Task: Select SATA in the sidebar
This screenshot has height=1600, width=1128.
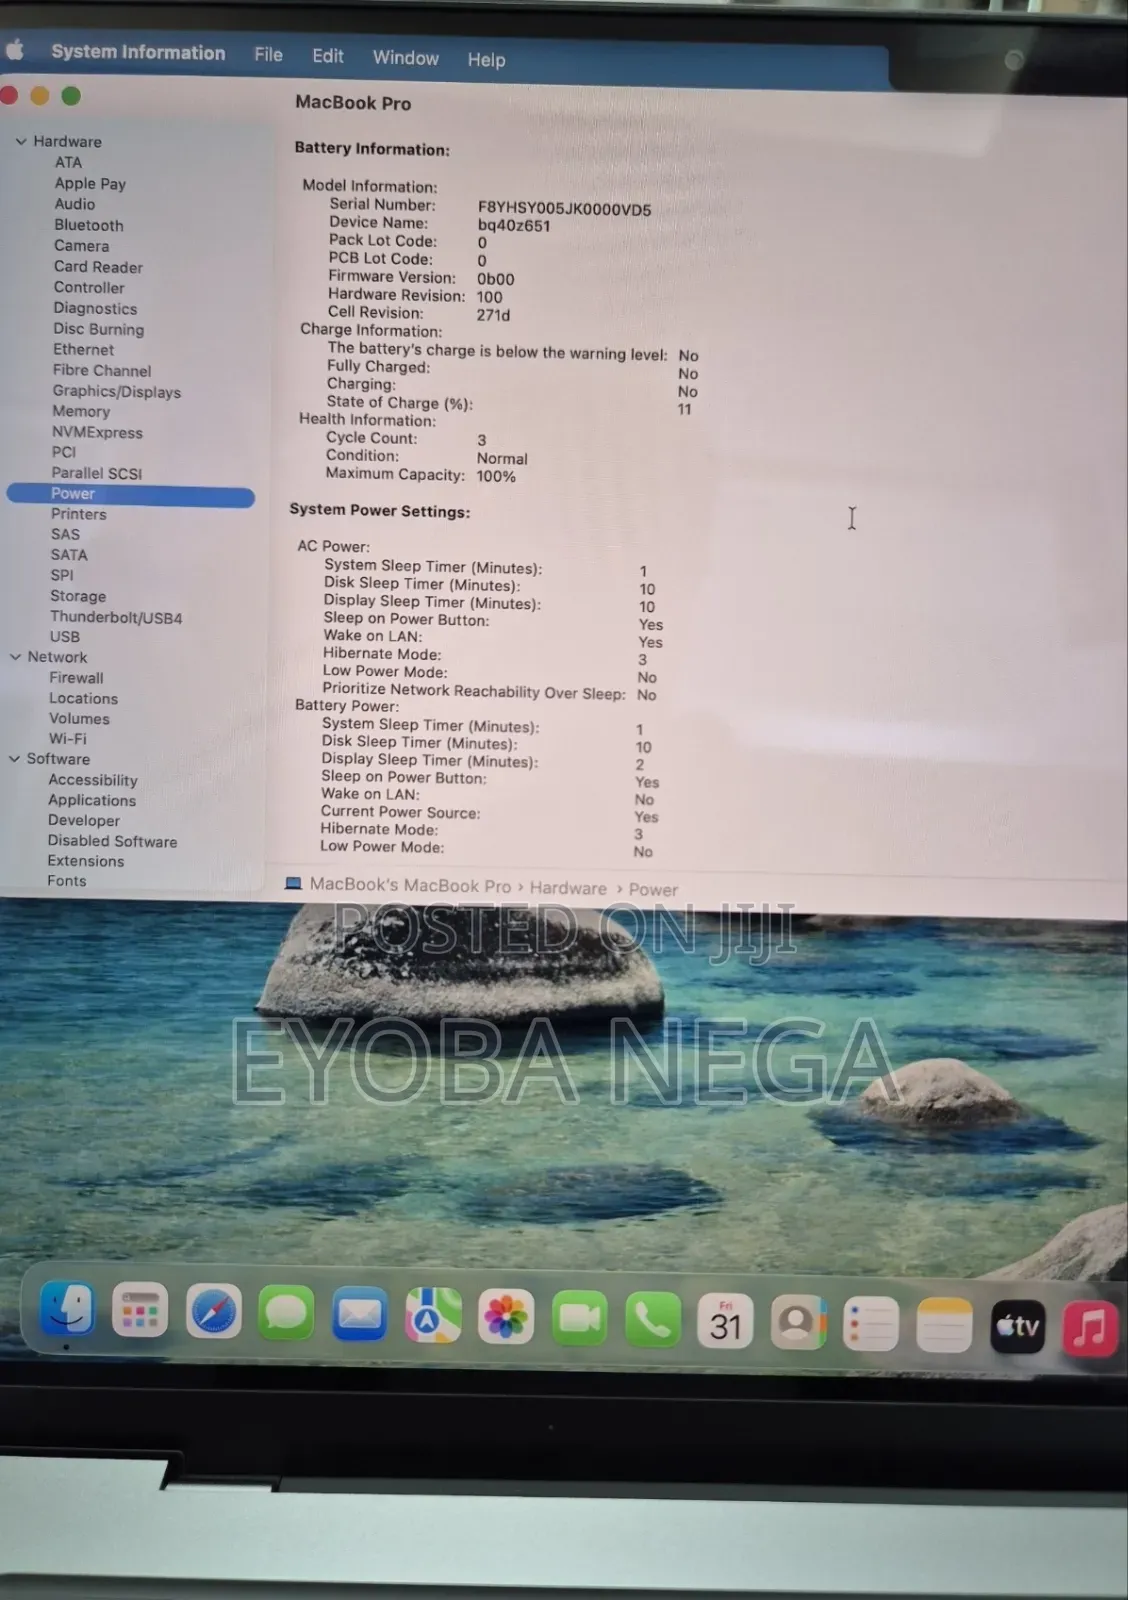Action: tap(69, 555)
